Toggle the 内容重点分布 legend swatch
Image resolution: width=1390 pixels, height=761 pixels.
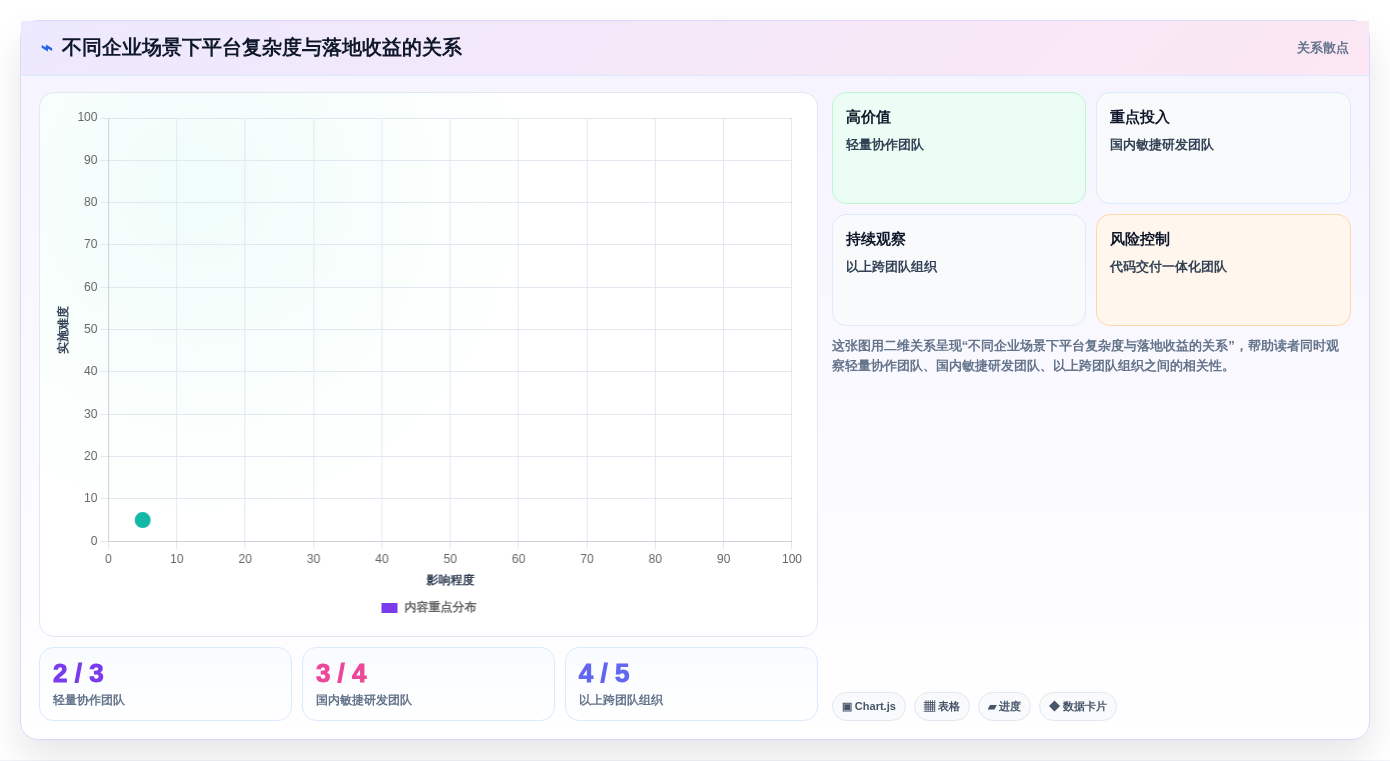(x=389, y=608)
